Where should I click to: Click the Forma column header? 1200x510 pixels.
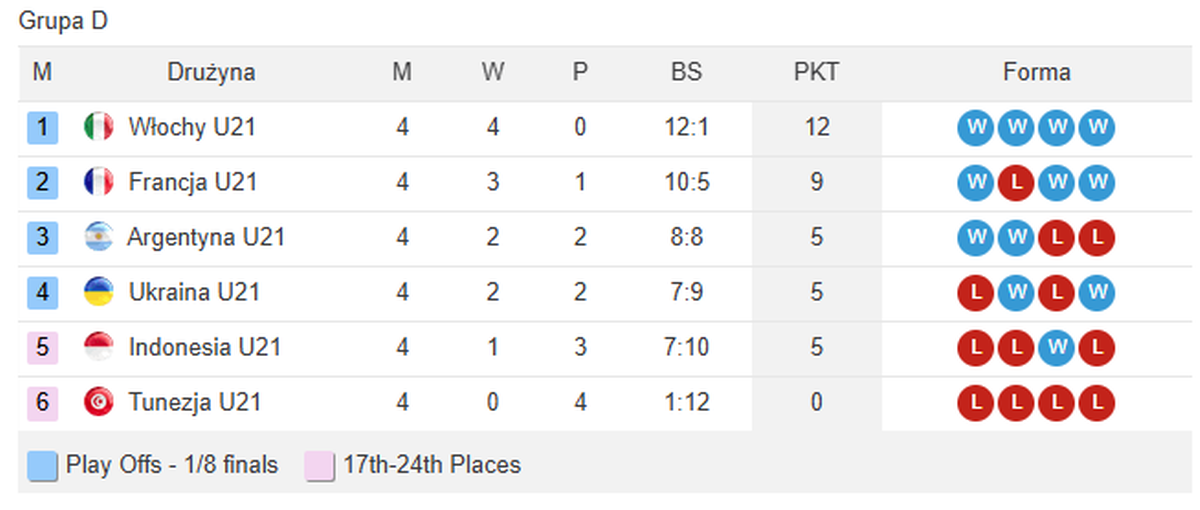1036,73
